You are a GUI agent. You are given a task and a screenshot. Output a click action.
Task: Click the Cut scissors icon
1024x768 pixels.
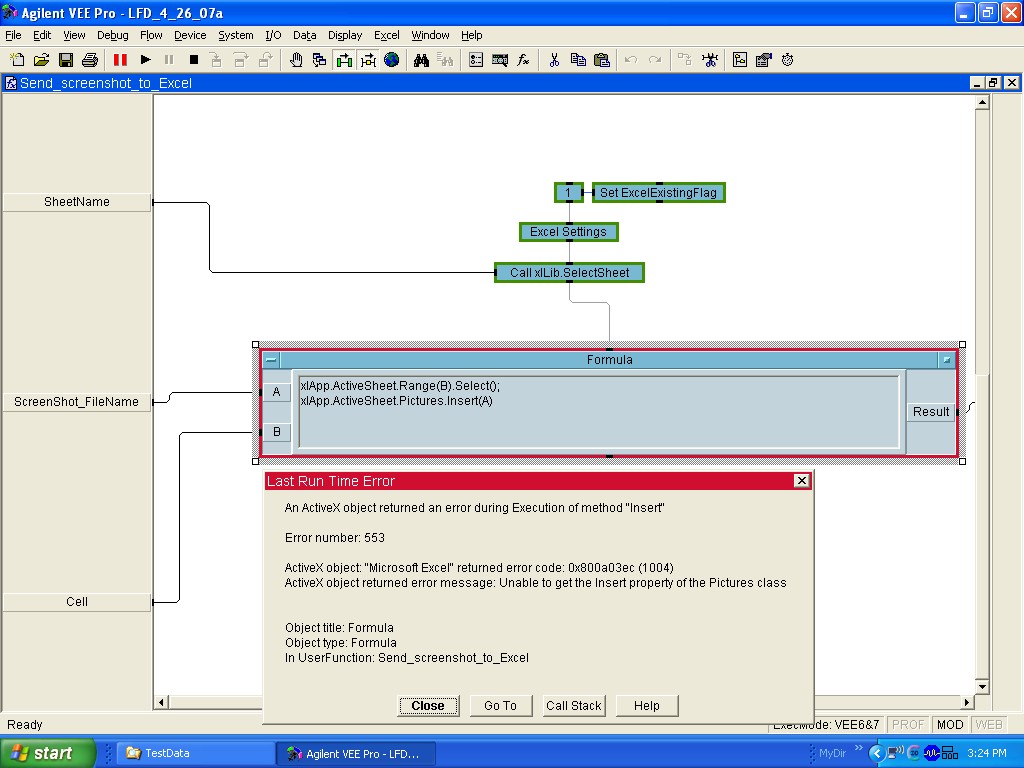pyautogui.click(x=553, y=60)
